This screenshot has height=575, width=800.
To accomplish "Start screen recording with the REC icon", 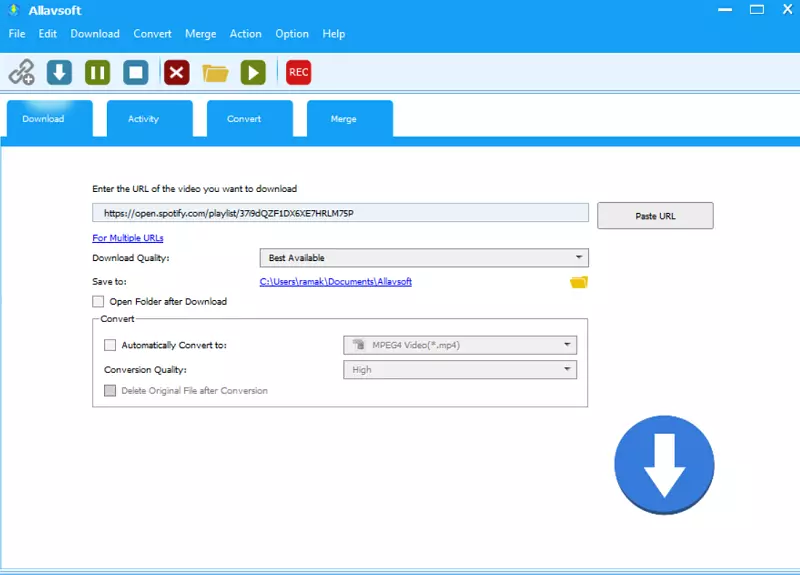I will click(298, 72).
